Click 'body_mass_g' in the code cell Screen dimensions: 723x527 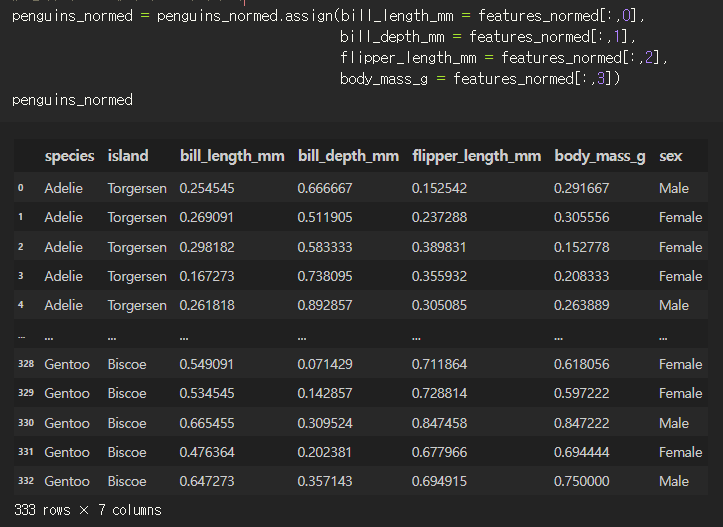pos(384,79)
